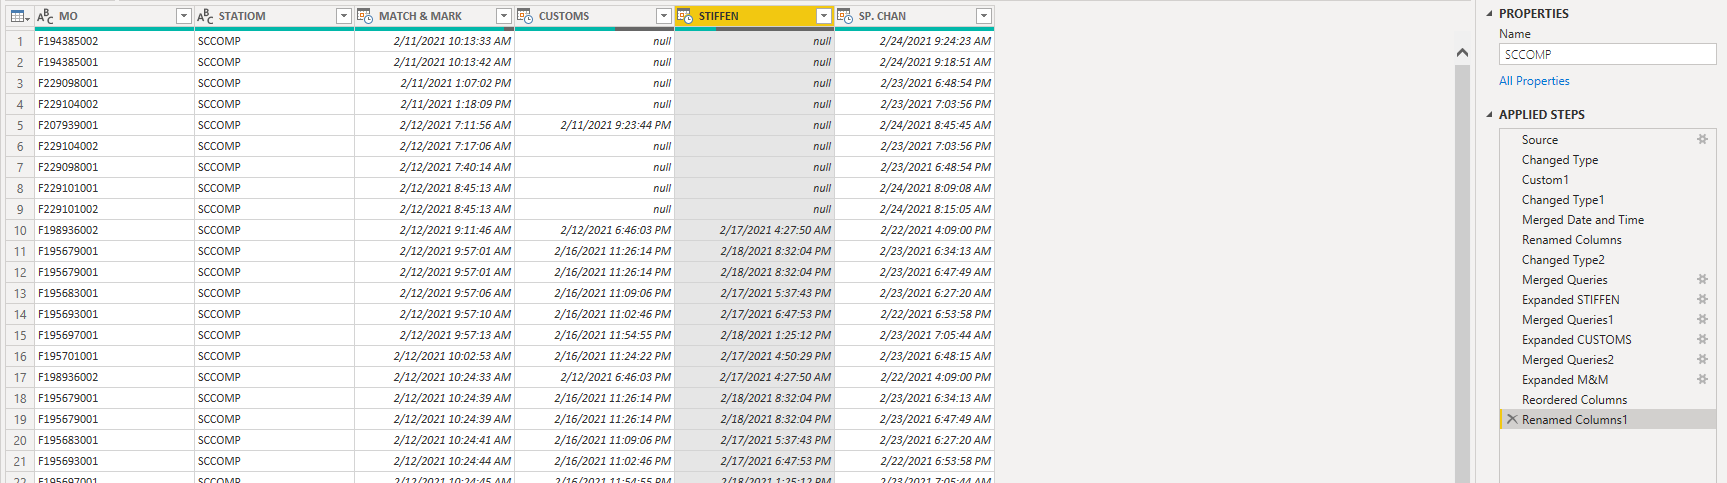Select the Changed Type1 step
Viewport: 1727px width, 483px height.
point(1608,200)
